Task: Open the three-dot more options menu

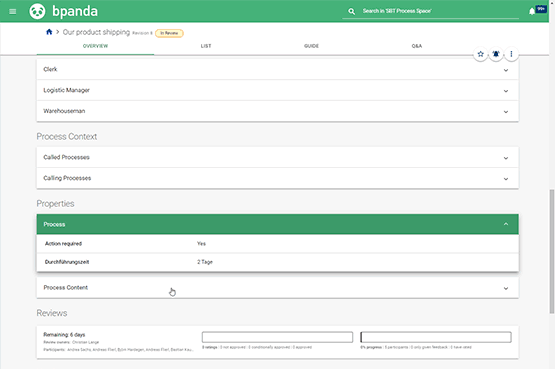Action: click(x=511, y=54)
